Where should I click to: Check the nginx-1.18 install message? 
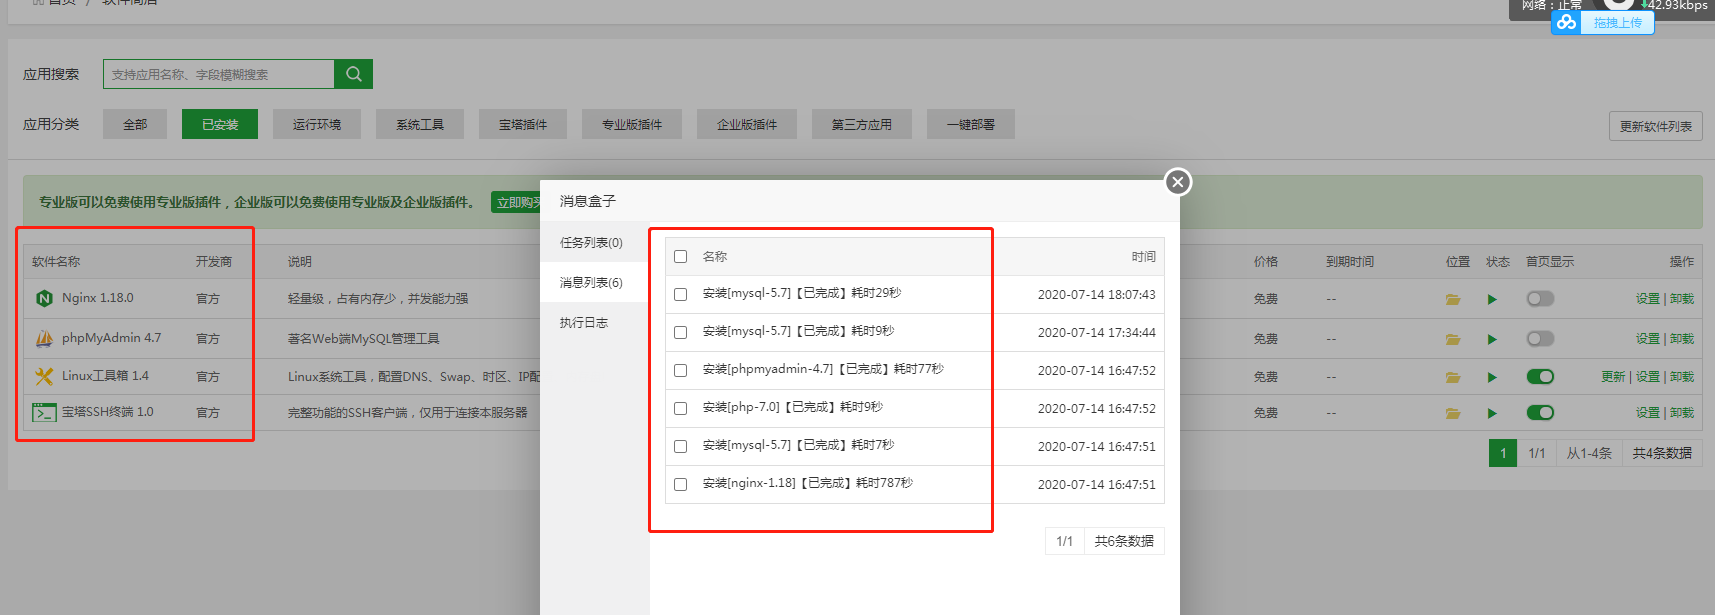681,485
